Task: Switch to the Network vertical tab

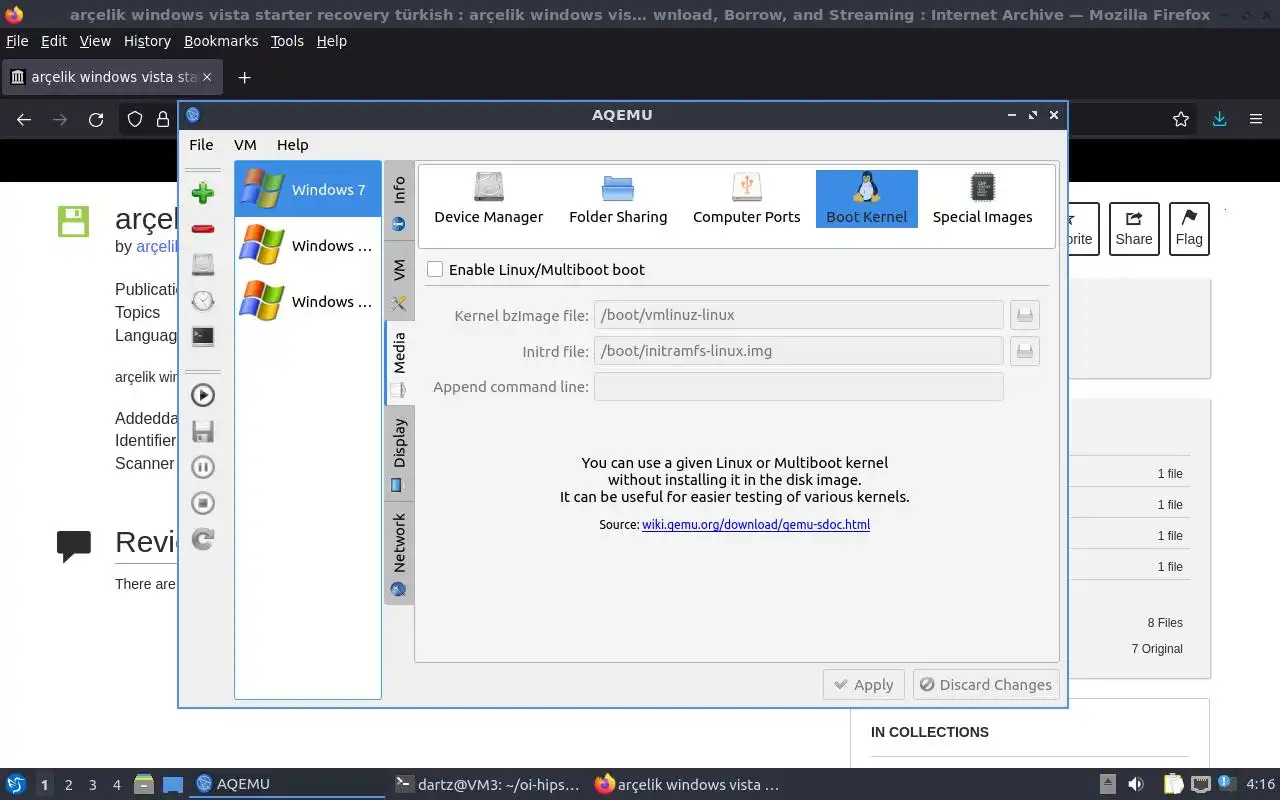Action: point(399,553)
